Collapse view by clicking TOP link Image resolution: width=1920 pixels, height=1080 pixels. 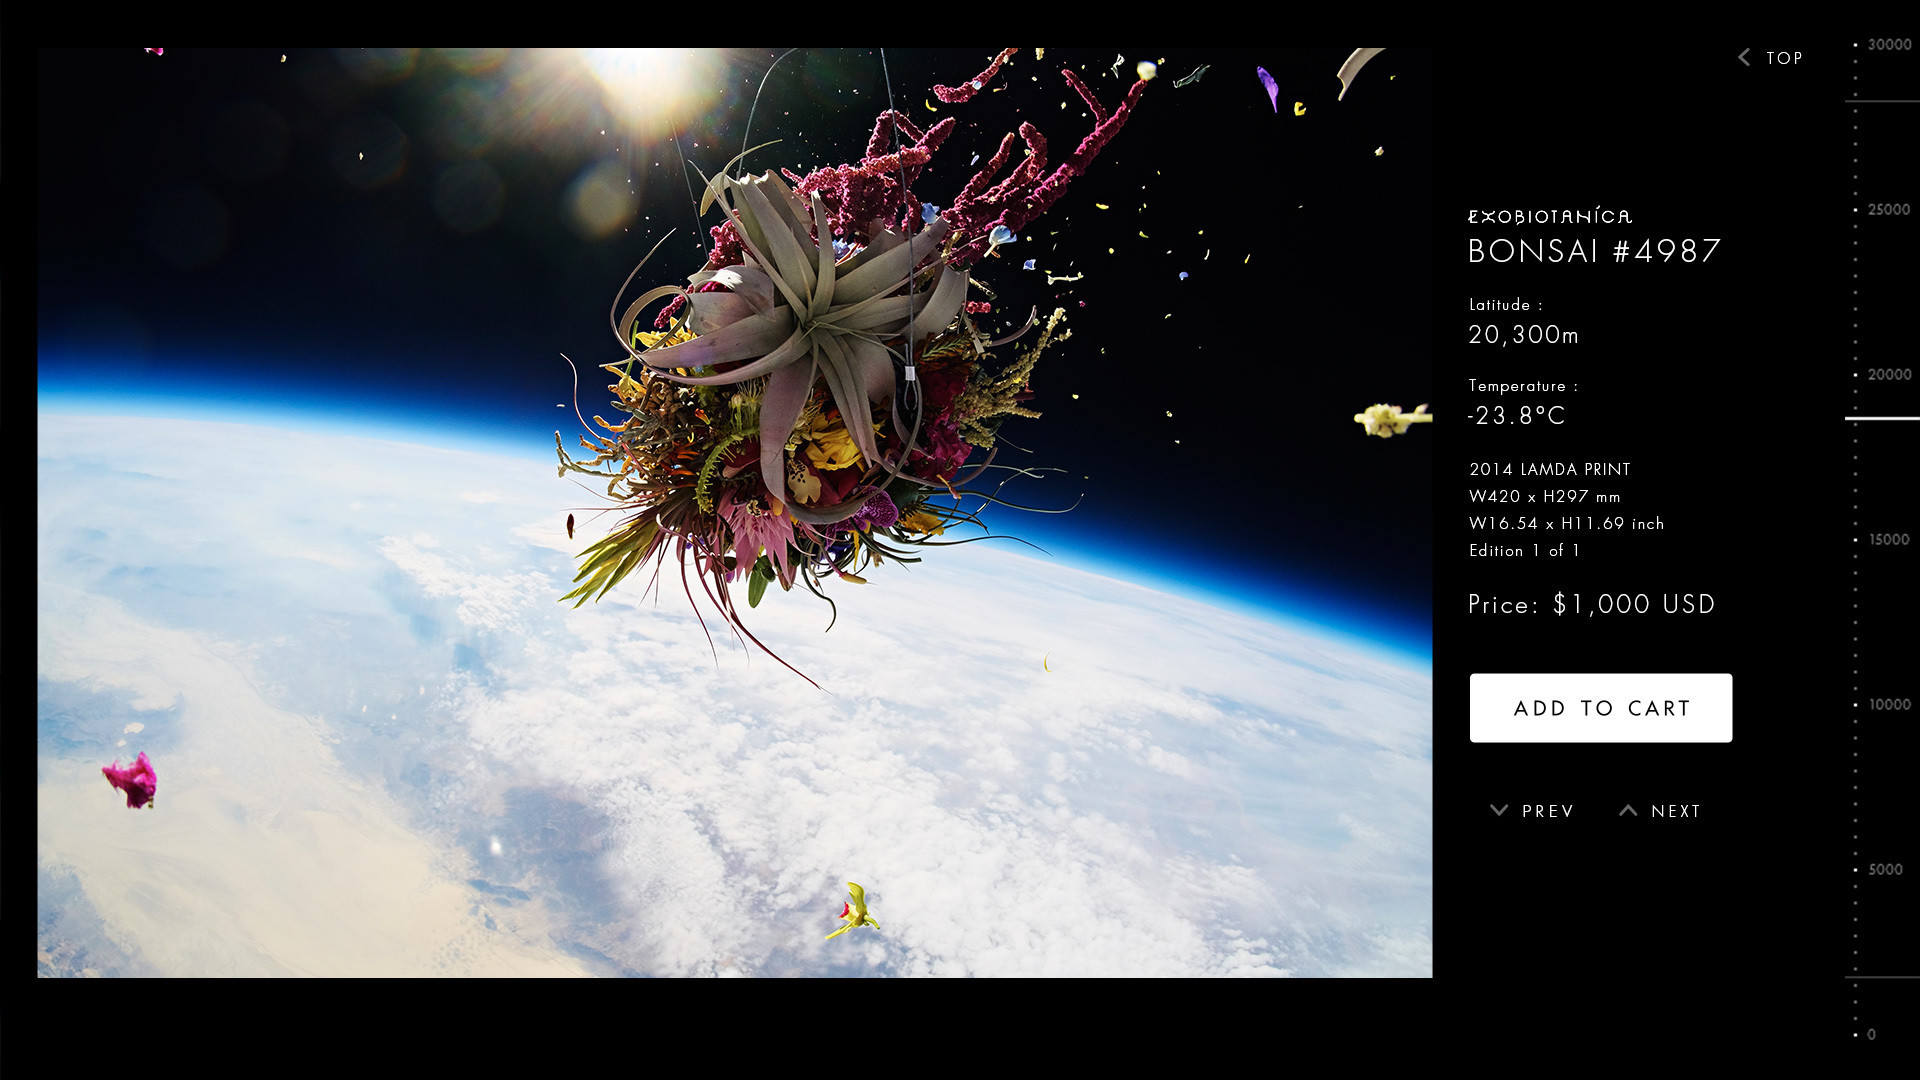coord(1784,58)
